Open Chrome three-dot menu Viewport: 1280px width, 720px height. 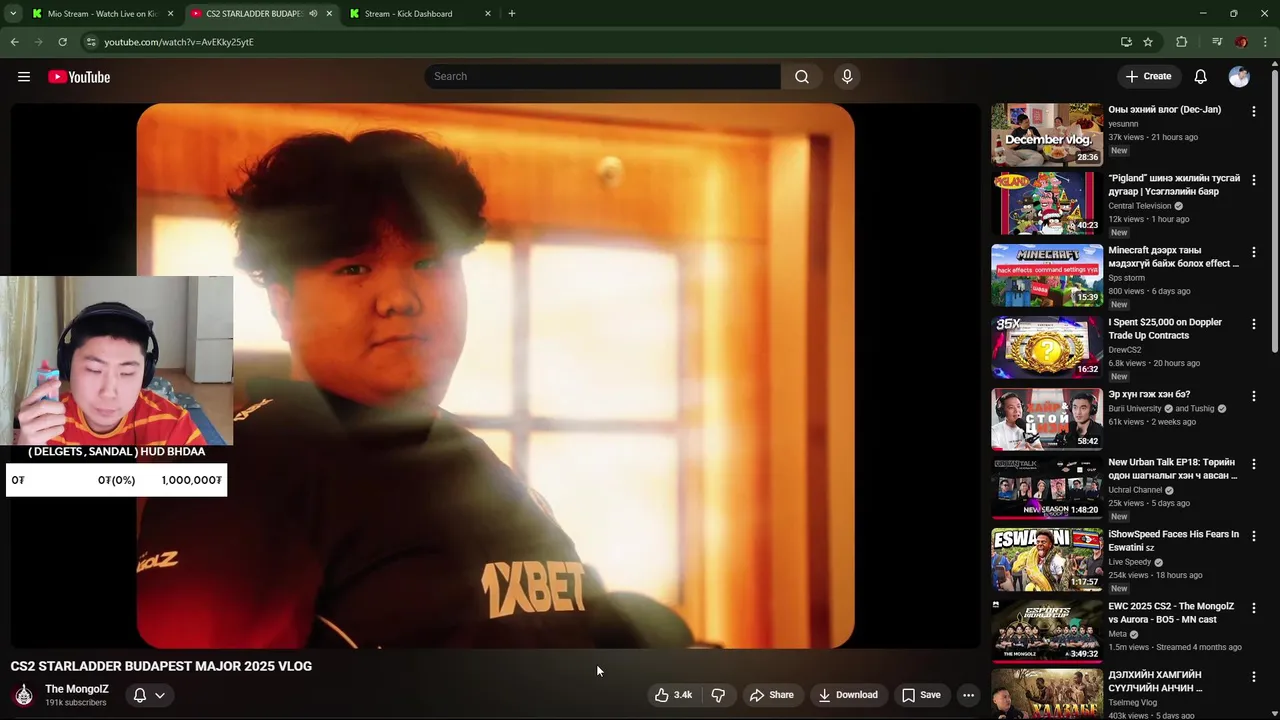(x=1266, y=42)
